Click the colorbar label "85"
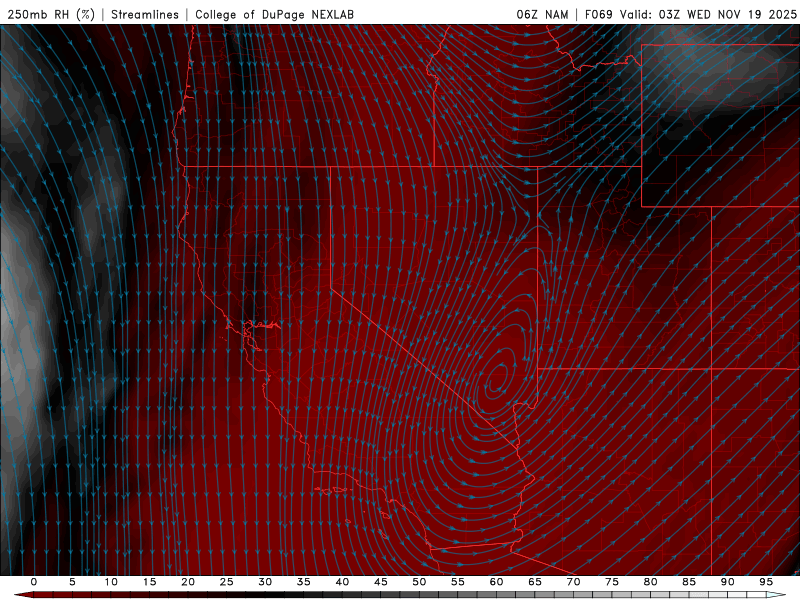This screenshot has width=800, height=600. click(x=688, y=582)
